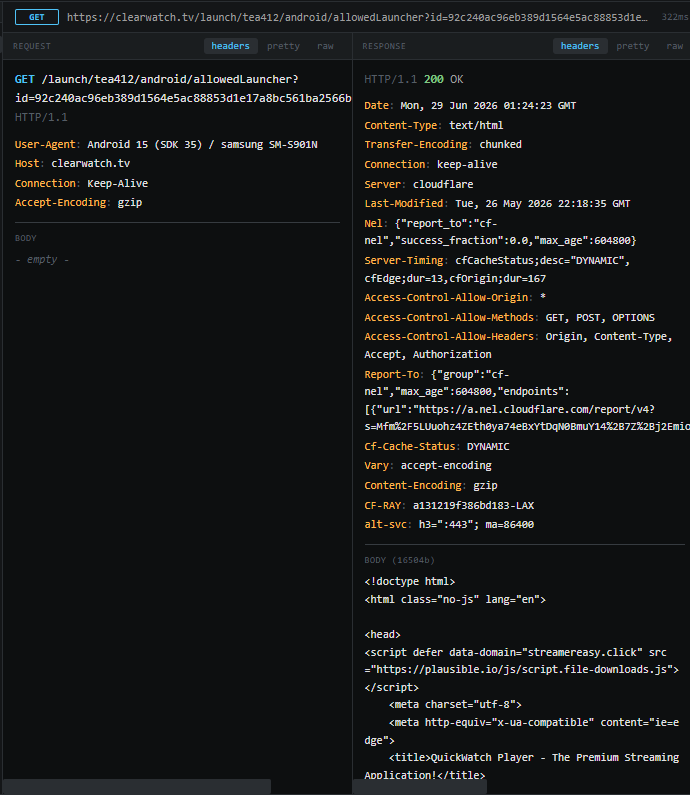Click the request pane horizontal scrollbar
Screen dimensions: 690x795
pos(137,787)
